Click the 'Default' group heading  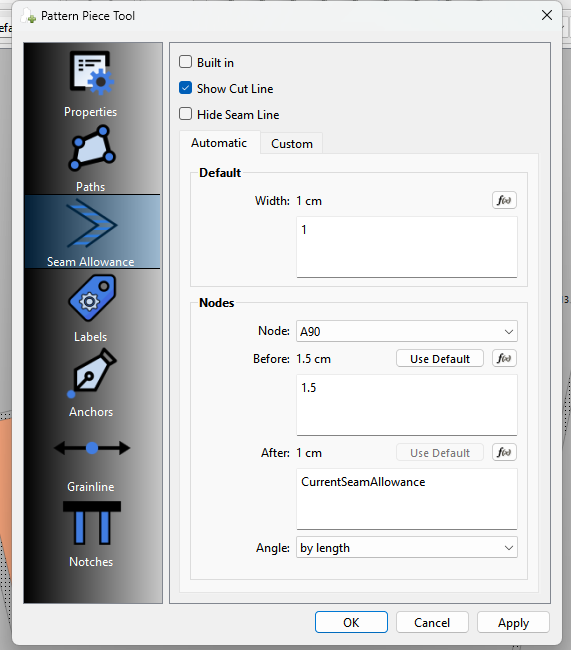220,172
